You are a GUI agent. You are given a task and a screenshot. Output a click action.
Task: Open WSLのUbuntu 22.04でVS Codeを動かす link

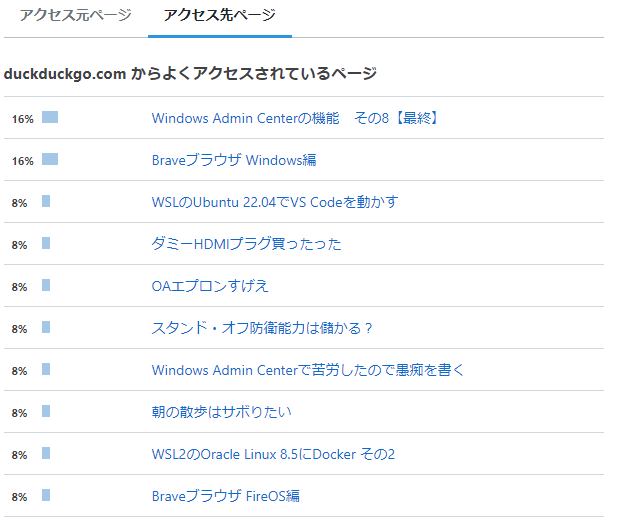pos(275,202)
